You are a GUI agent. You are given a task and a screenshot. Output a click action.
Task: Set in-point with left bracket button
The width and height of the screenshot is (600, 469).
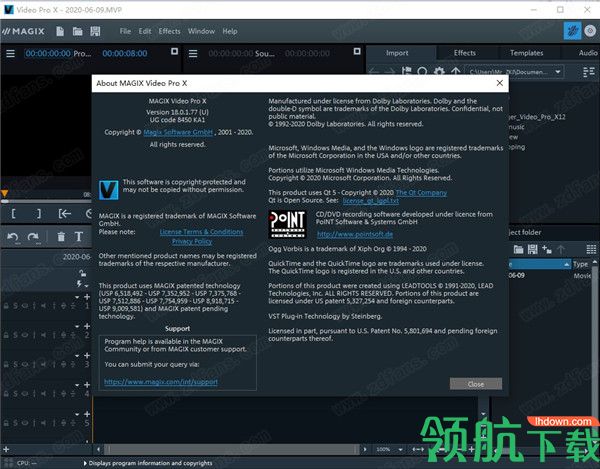click(x=13, y=213)
